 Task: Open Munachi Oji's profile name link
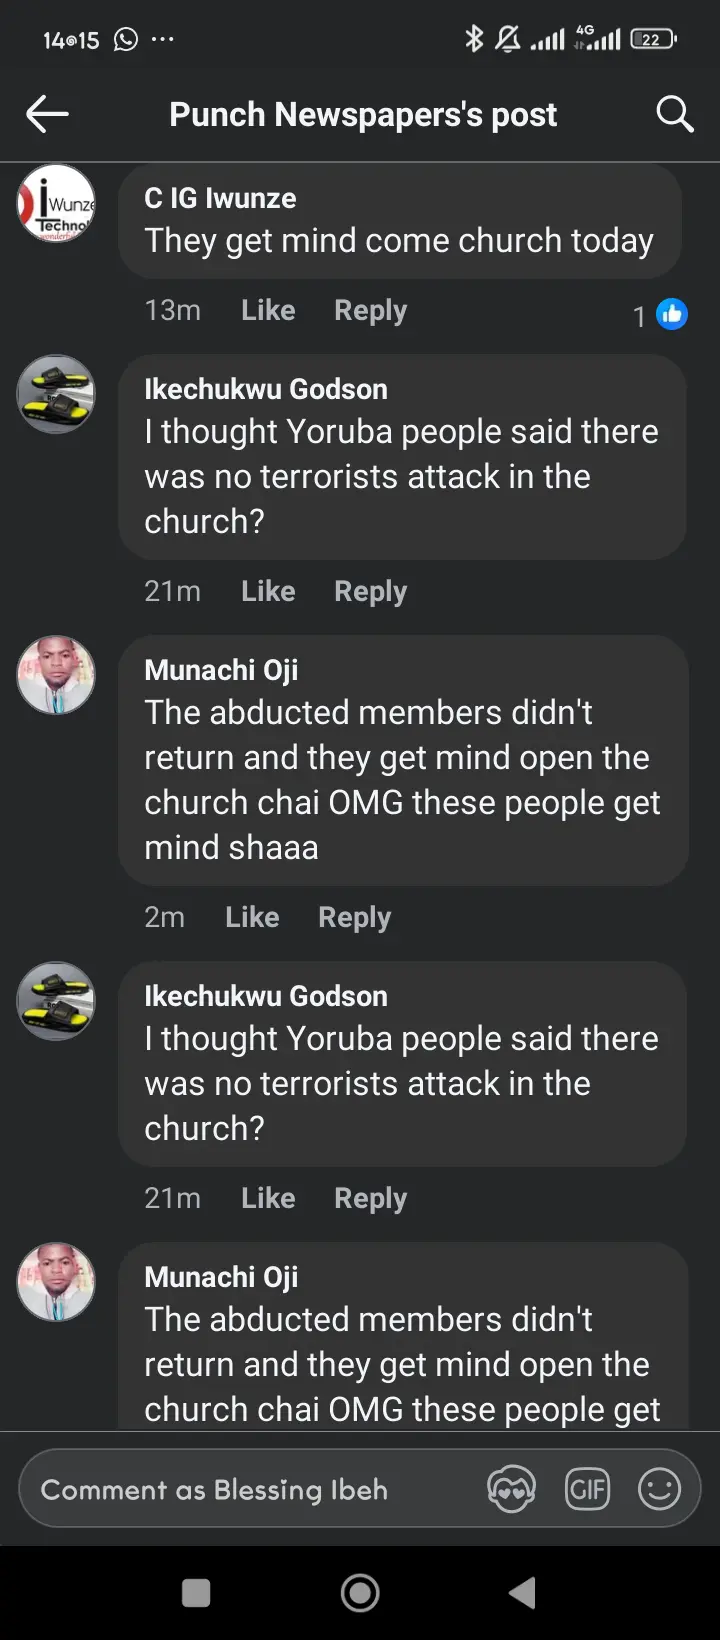(x=221, y=670)
